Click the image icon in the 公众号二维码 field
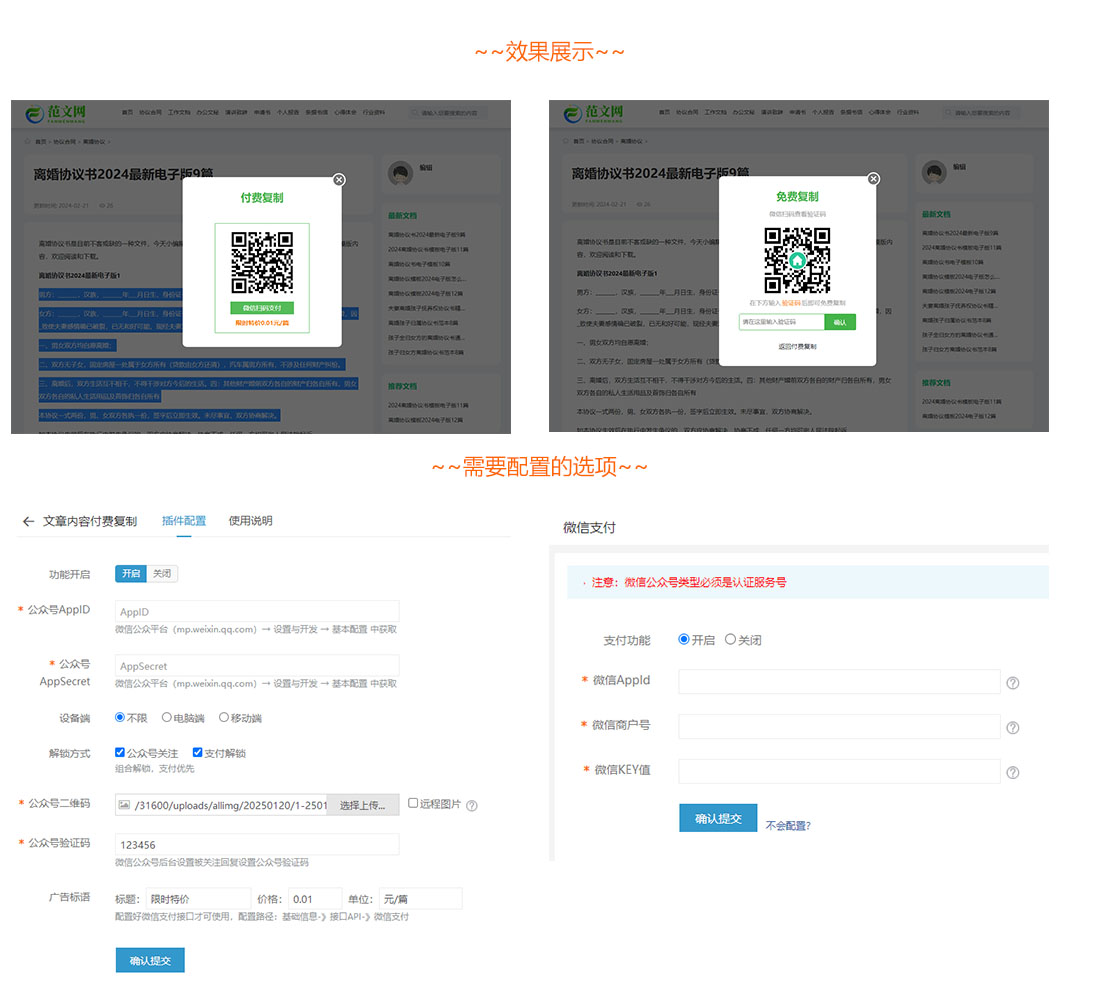 click(124, 803)
